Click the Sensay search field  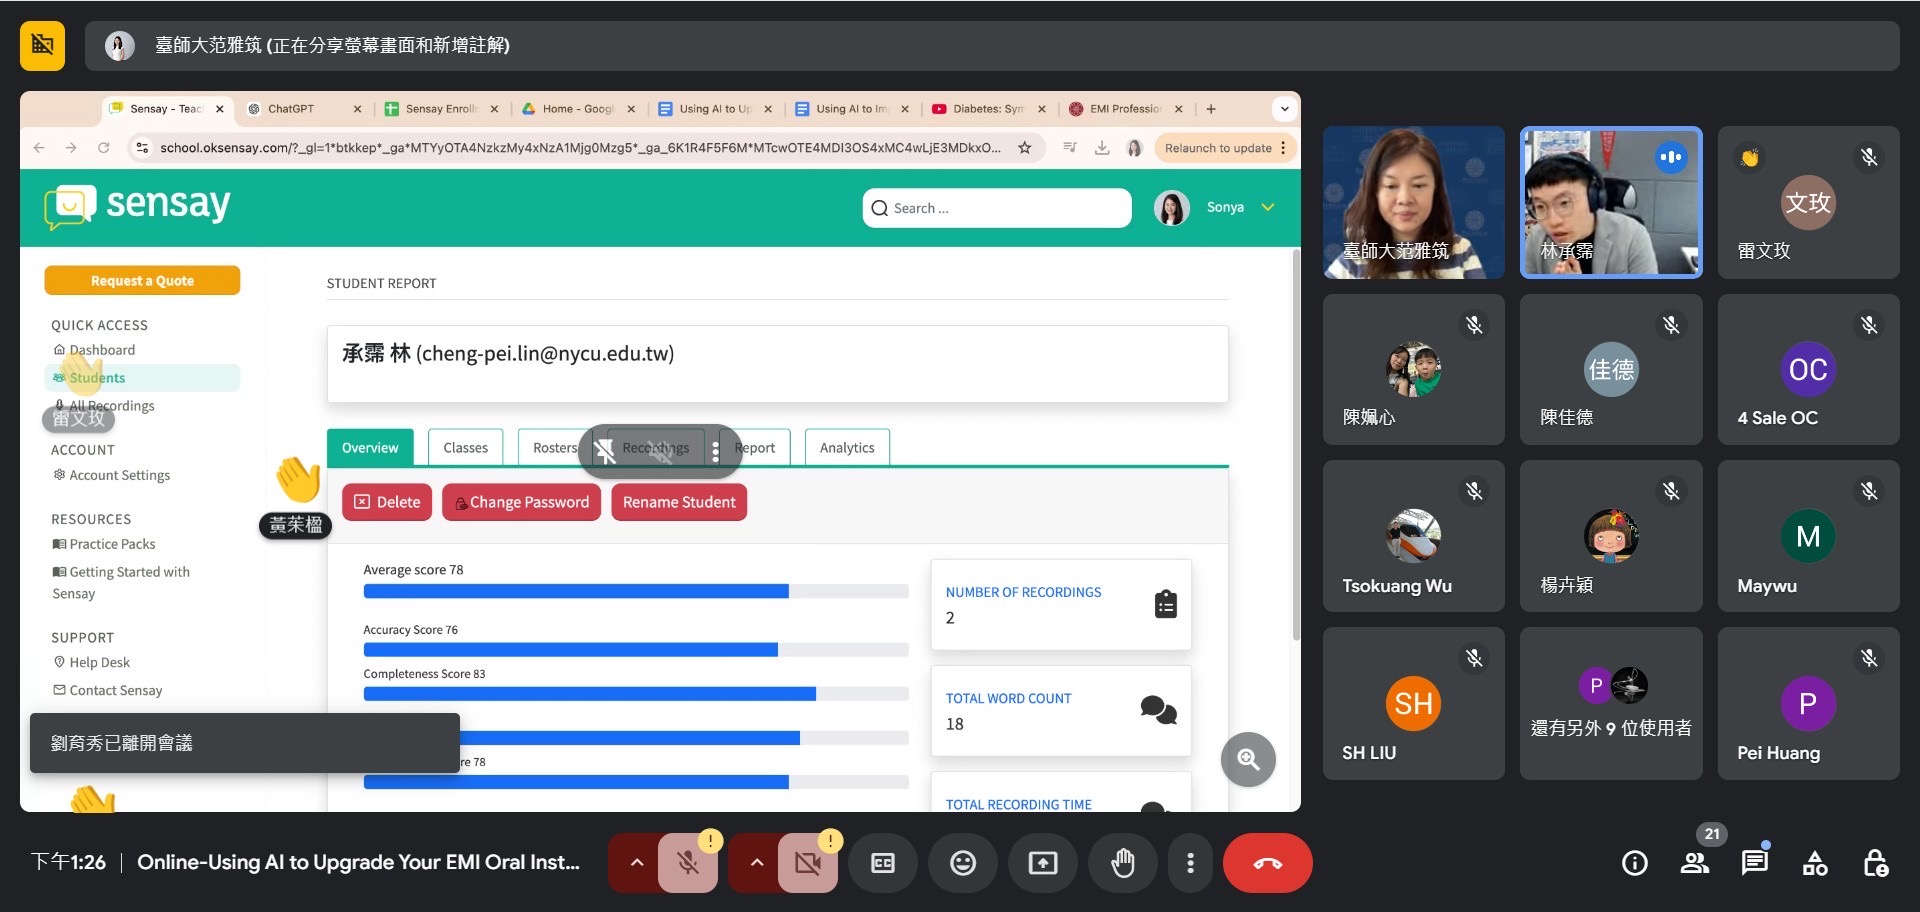[x=996, y=208]
